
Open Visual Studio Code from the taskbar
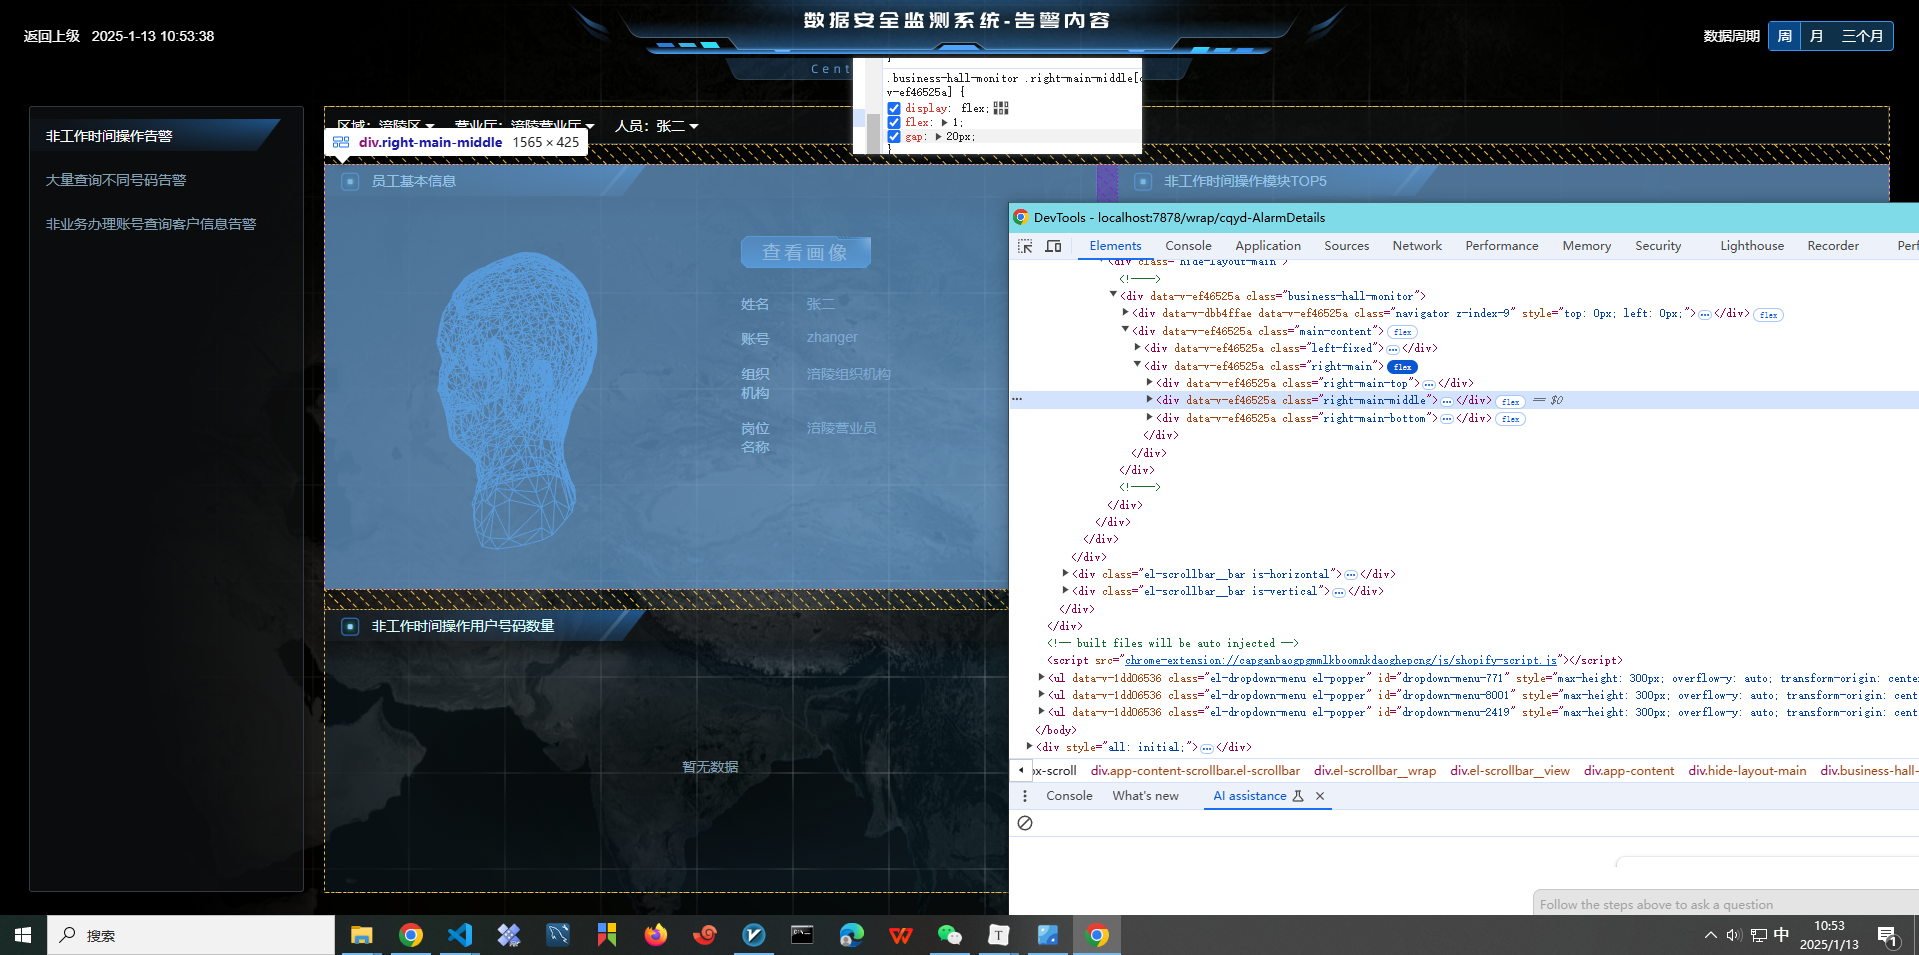pos(460,935)
